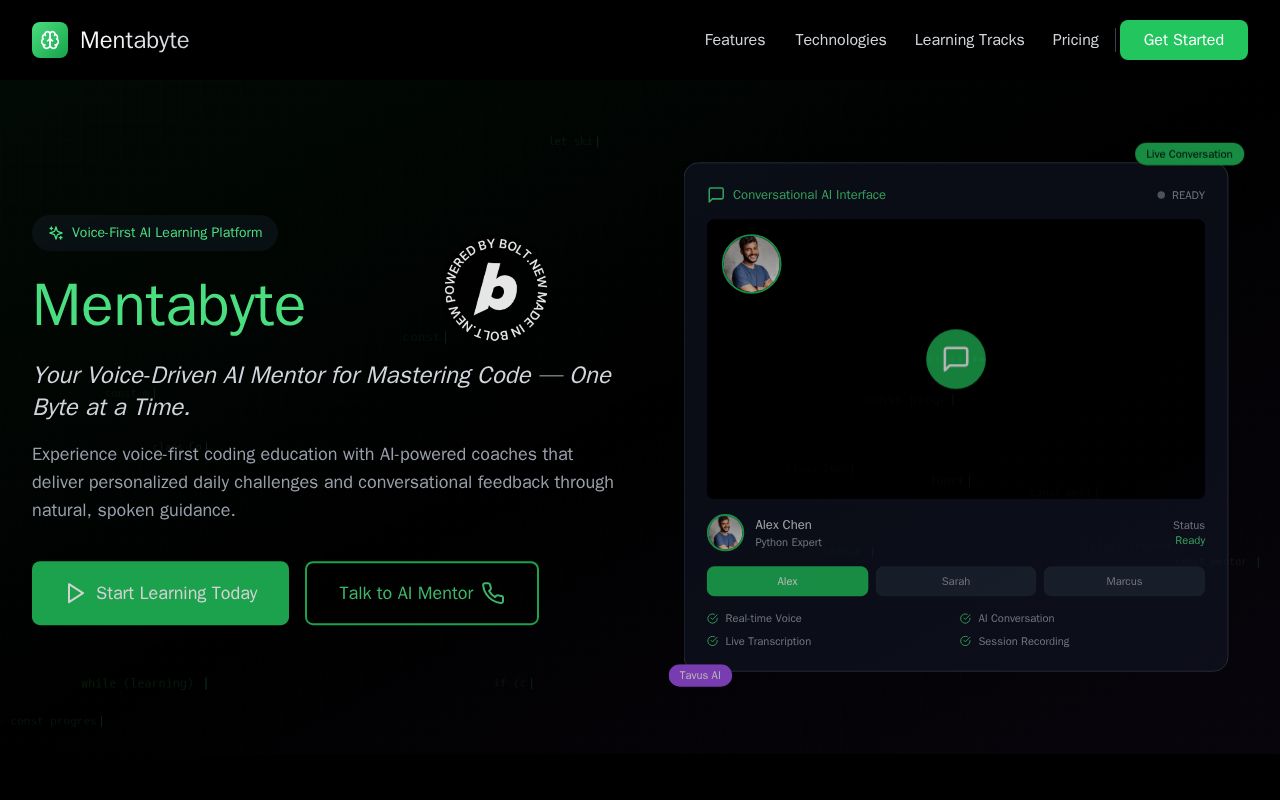Click the check icon next to Real-time Voice
The image size is (1280, 800).
pos(713,619)
